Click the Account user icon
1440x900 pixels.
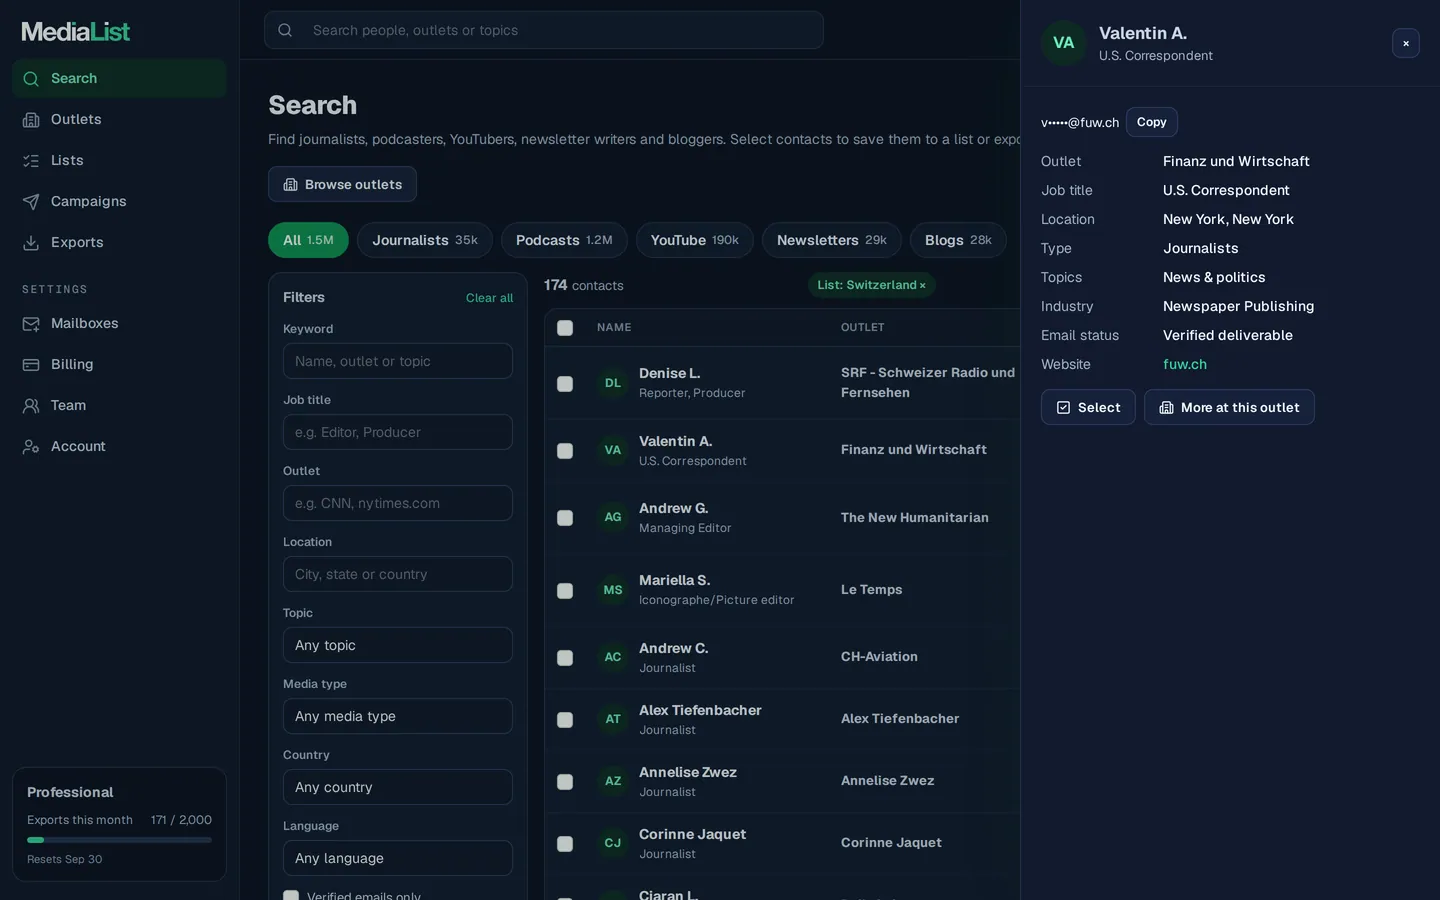pyautogui.click(x=31, y=446)
